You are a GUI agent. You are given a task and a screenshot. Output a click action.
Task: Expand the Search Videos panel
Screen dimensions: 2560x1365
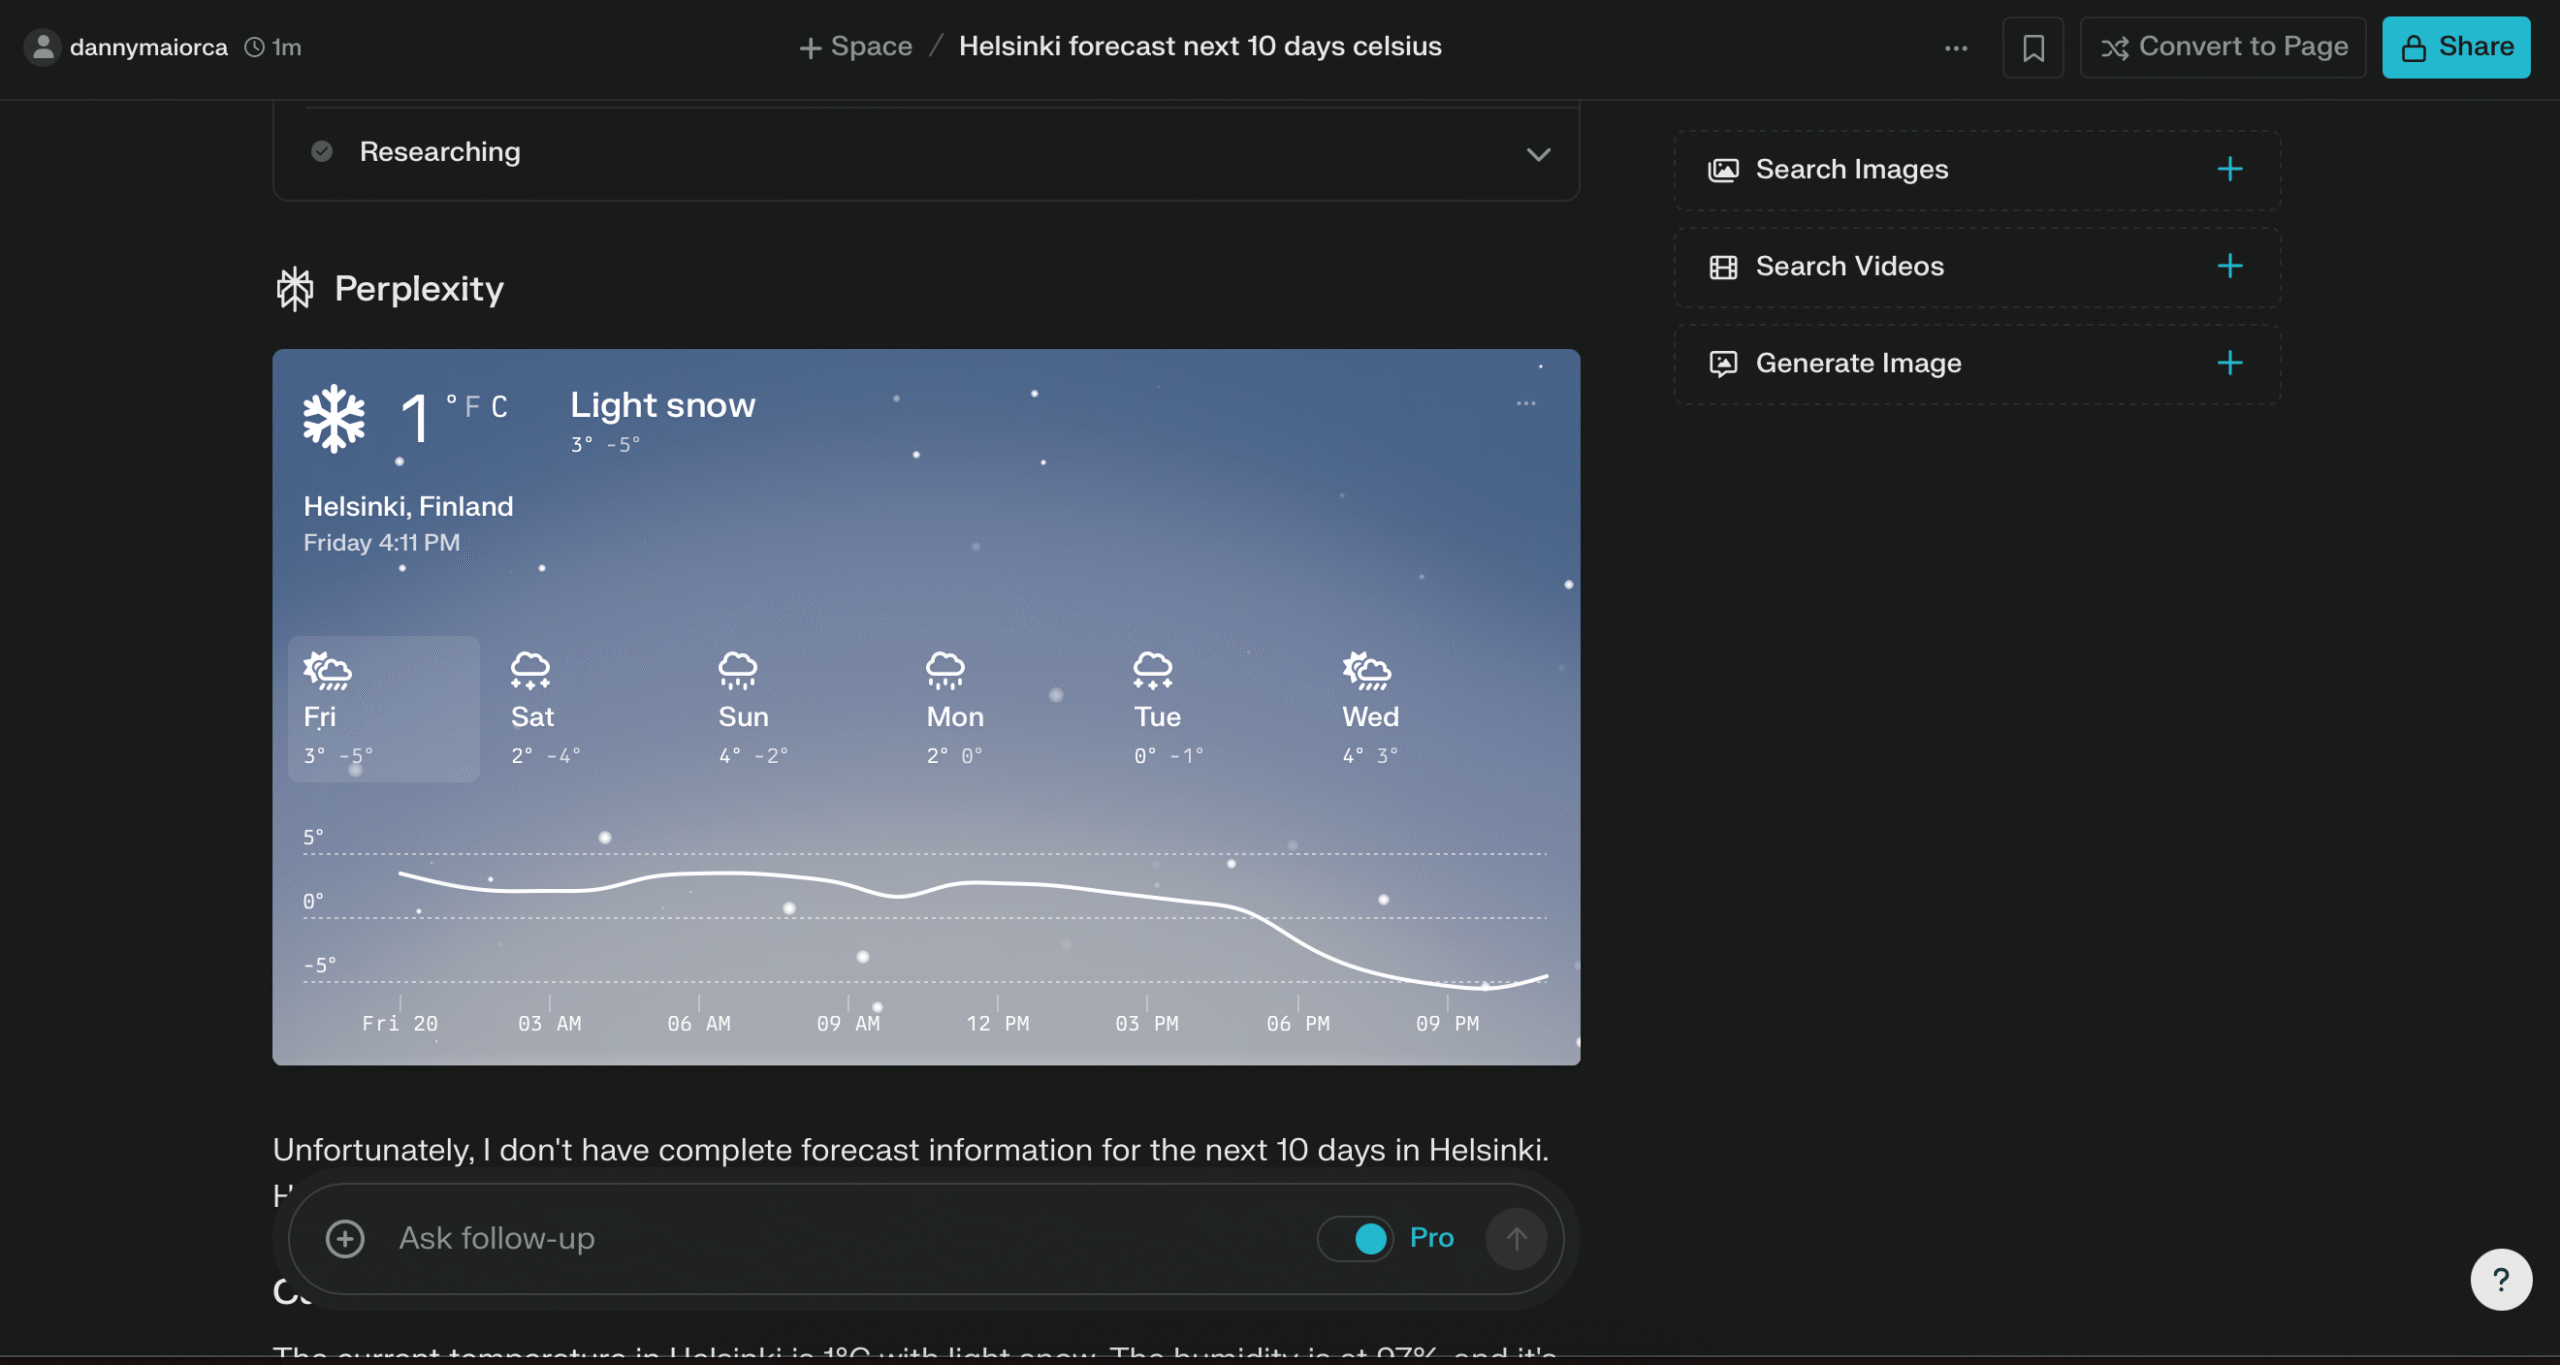coord(1977,266)
